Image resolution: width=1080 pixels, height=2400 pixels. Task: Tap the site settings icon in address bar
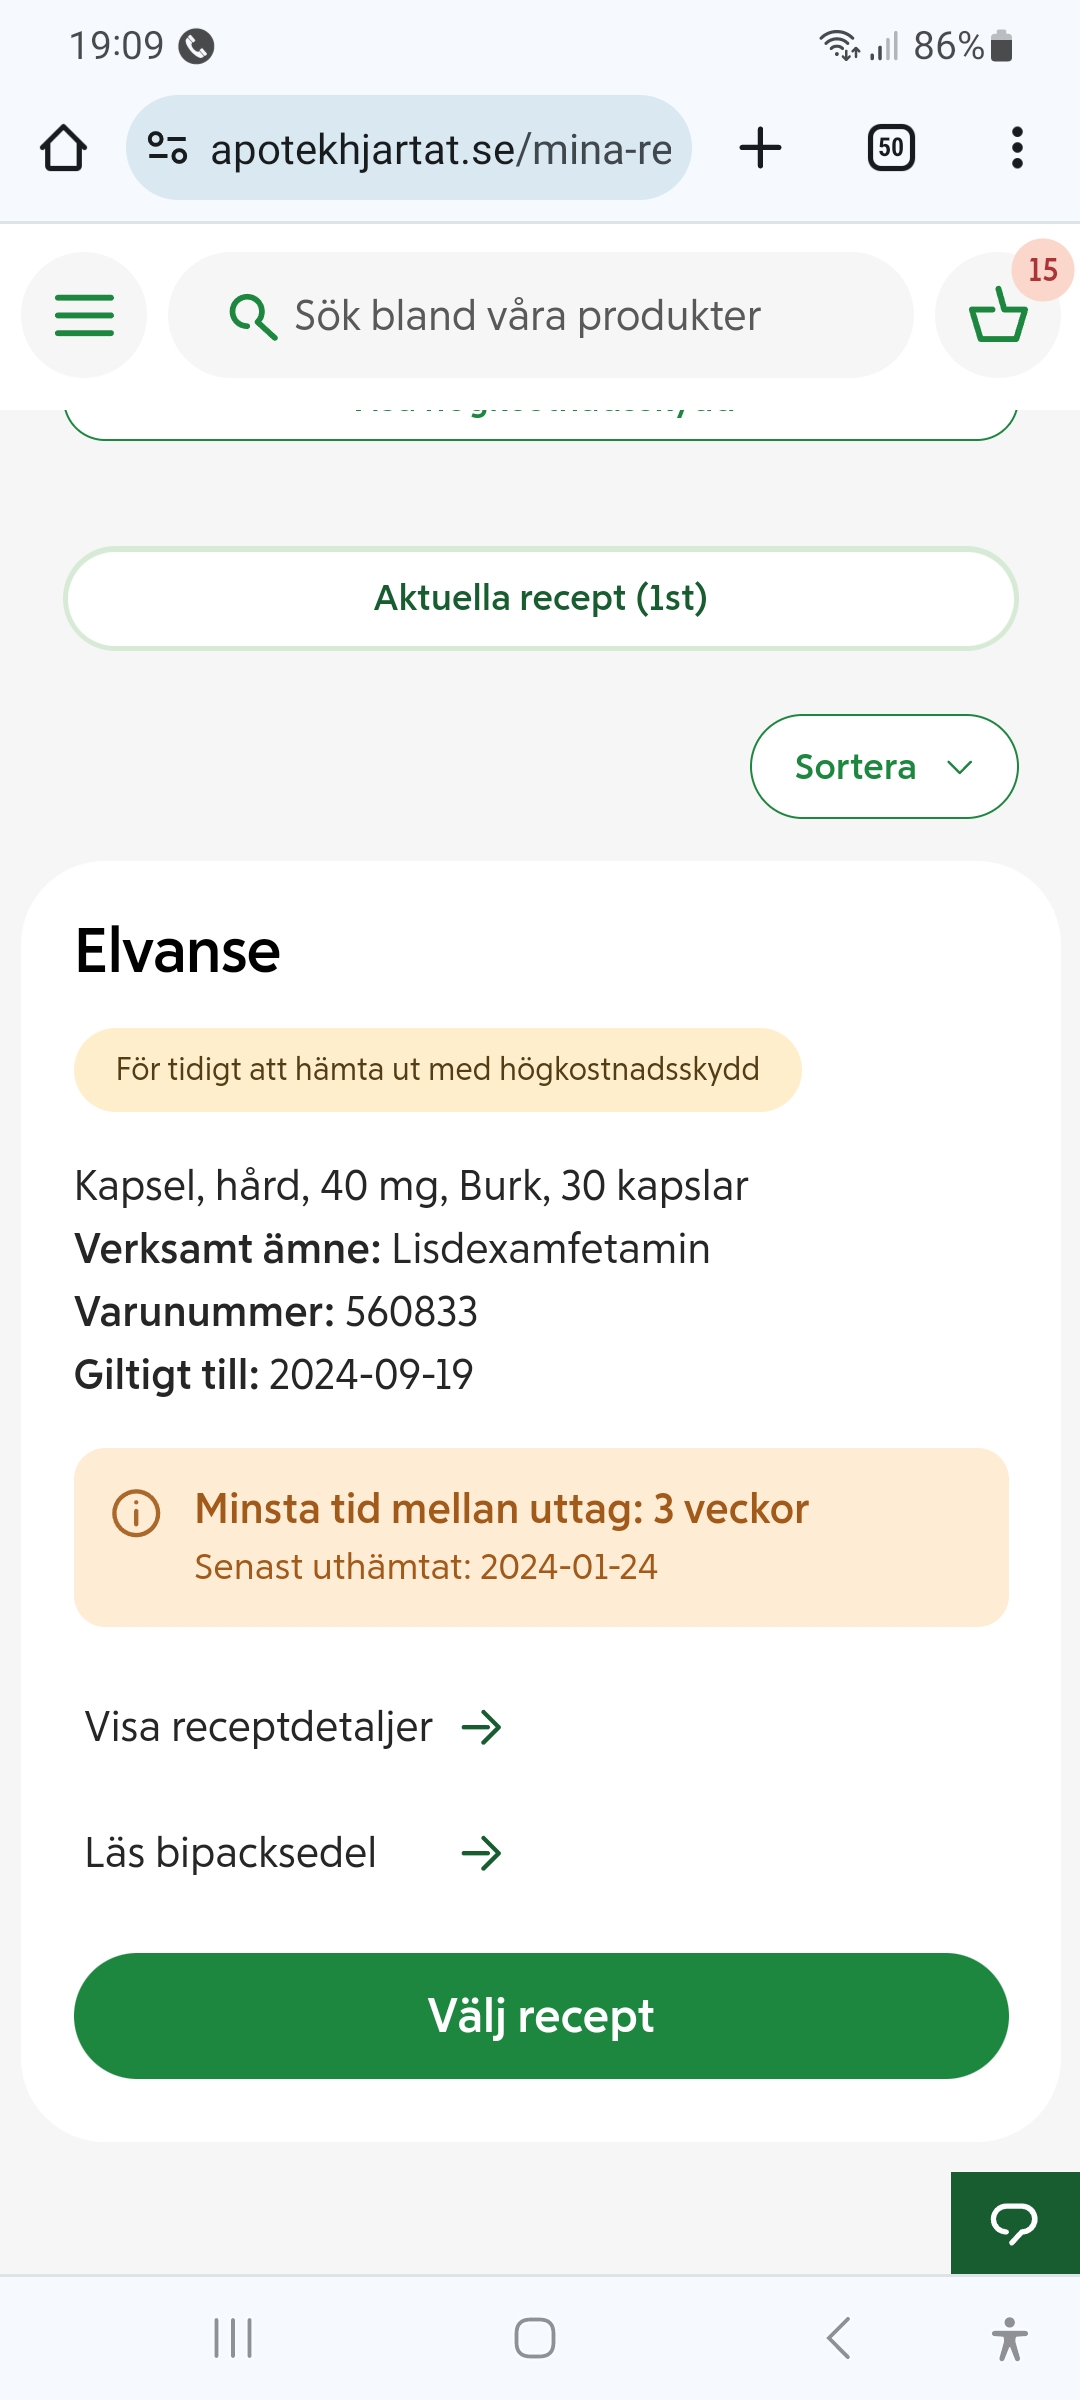click(x=167, y=148)
